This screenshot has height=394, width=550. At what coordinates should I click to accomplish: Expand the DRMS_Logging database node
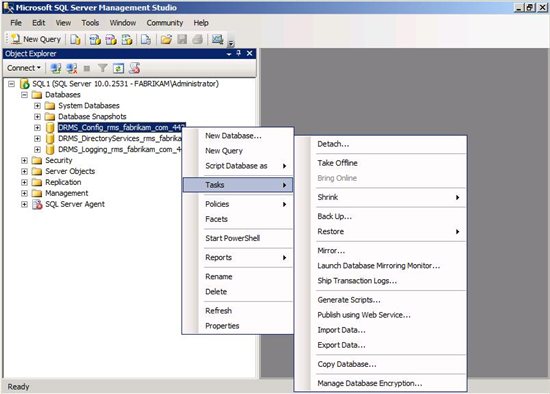tap(37, 149)
